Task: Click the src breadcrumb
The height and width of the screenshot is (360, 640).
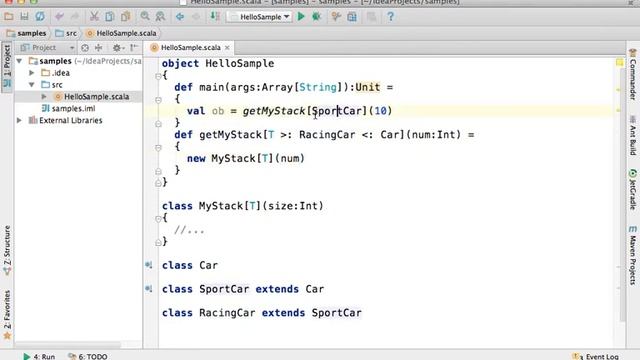Action: tap(66, 33)
